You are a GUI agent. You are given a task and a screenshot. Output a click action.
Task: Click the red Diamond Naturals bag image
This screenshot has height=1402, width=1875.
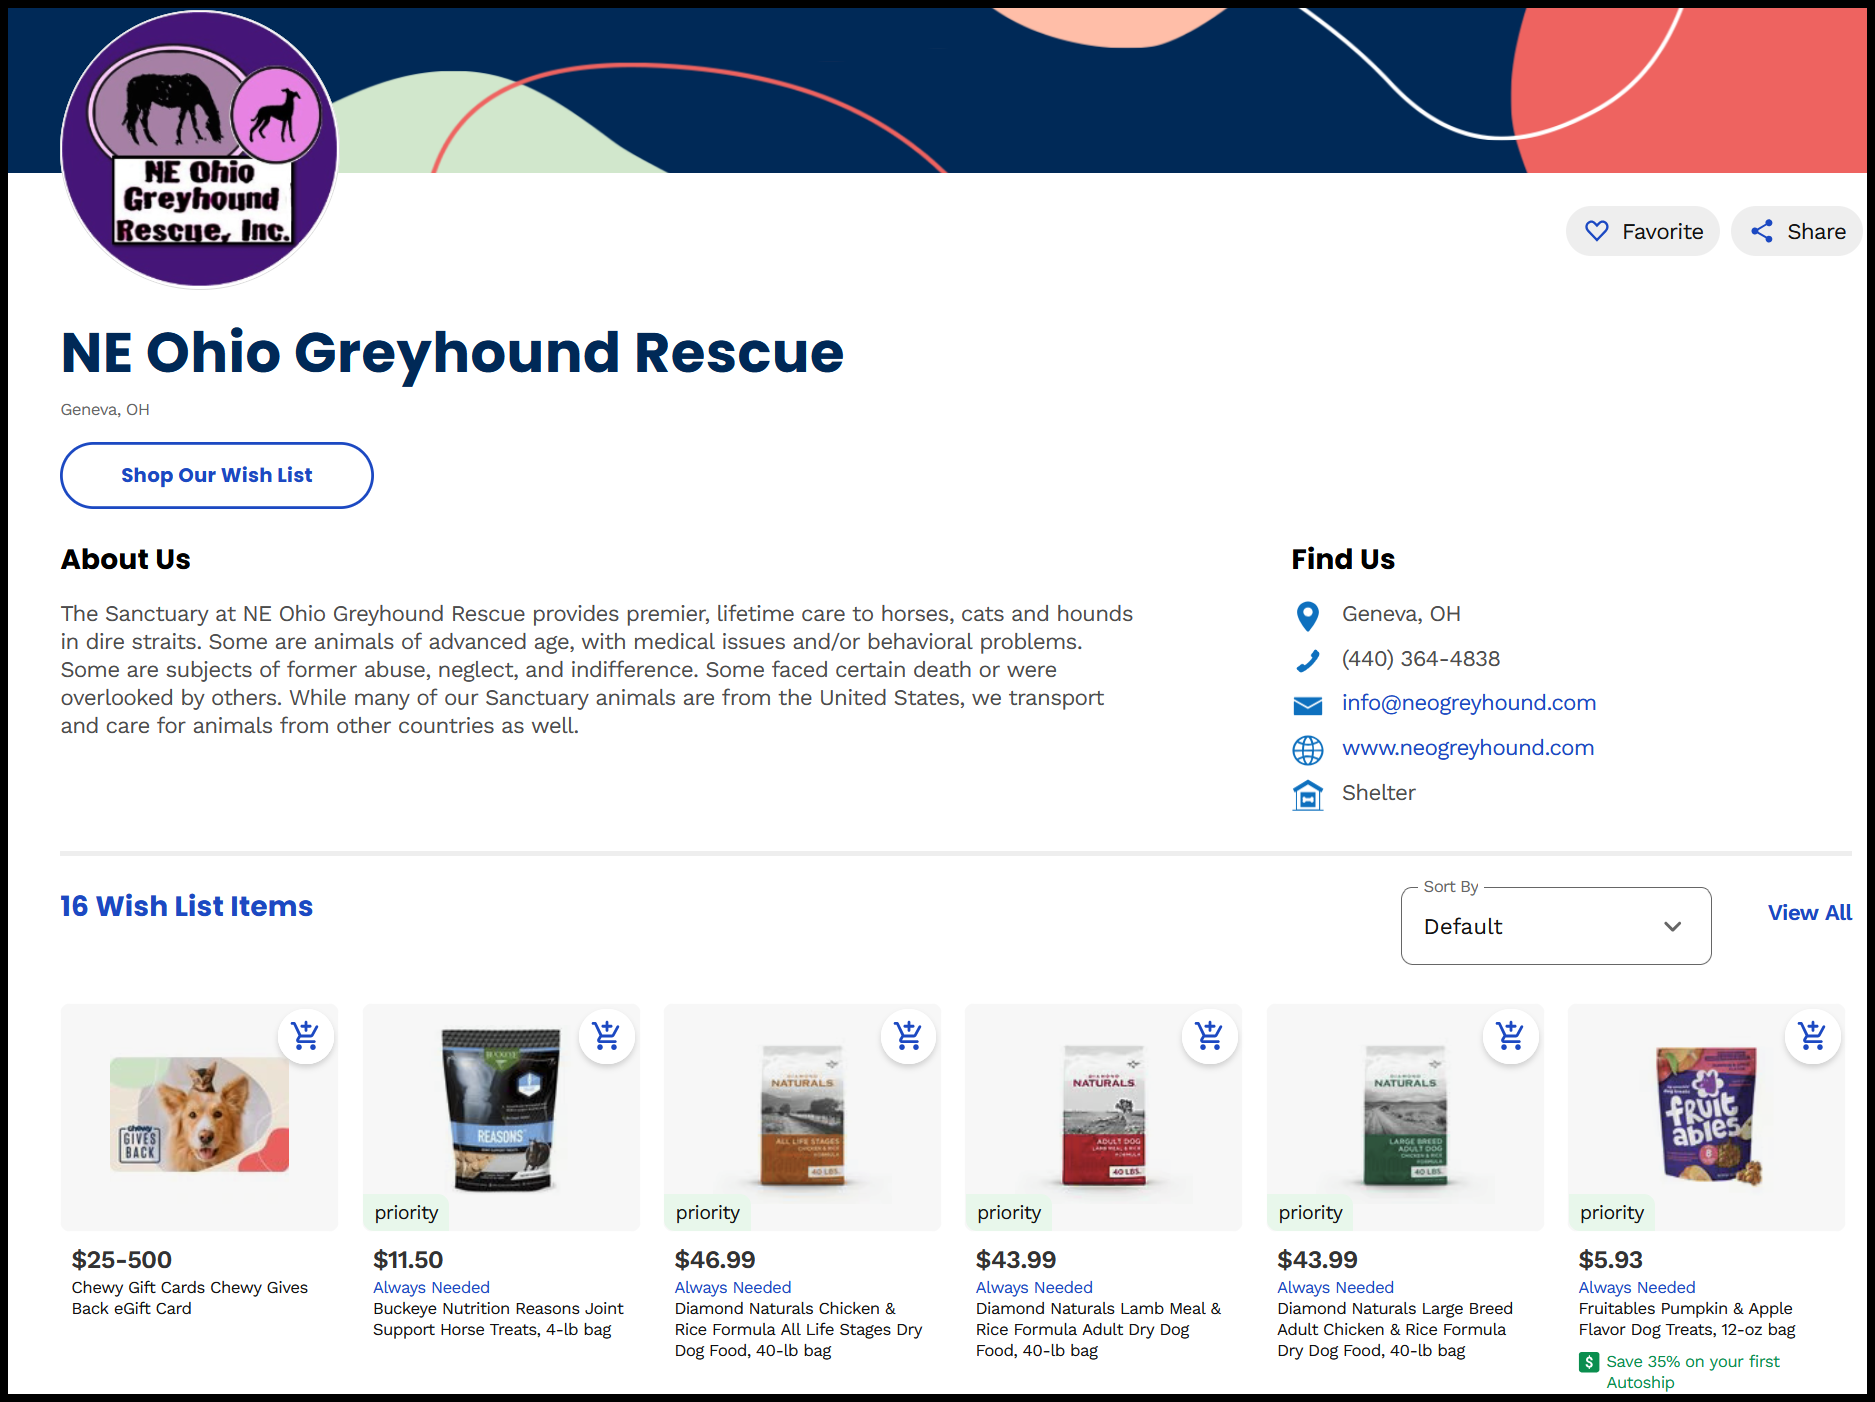[x=1103, y=1115]
